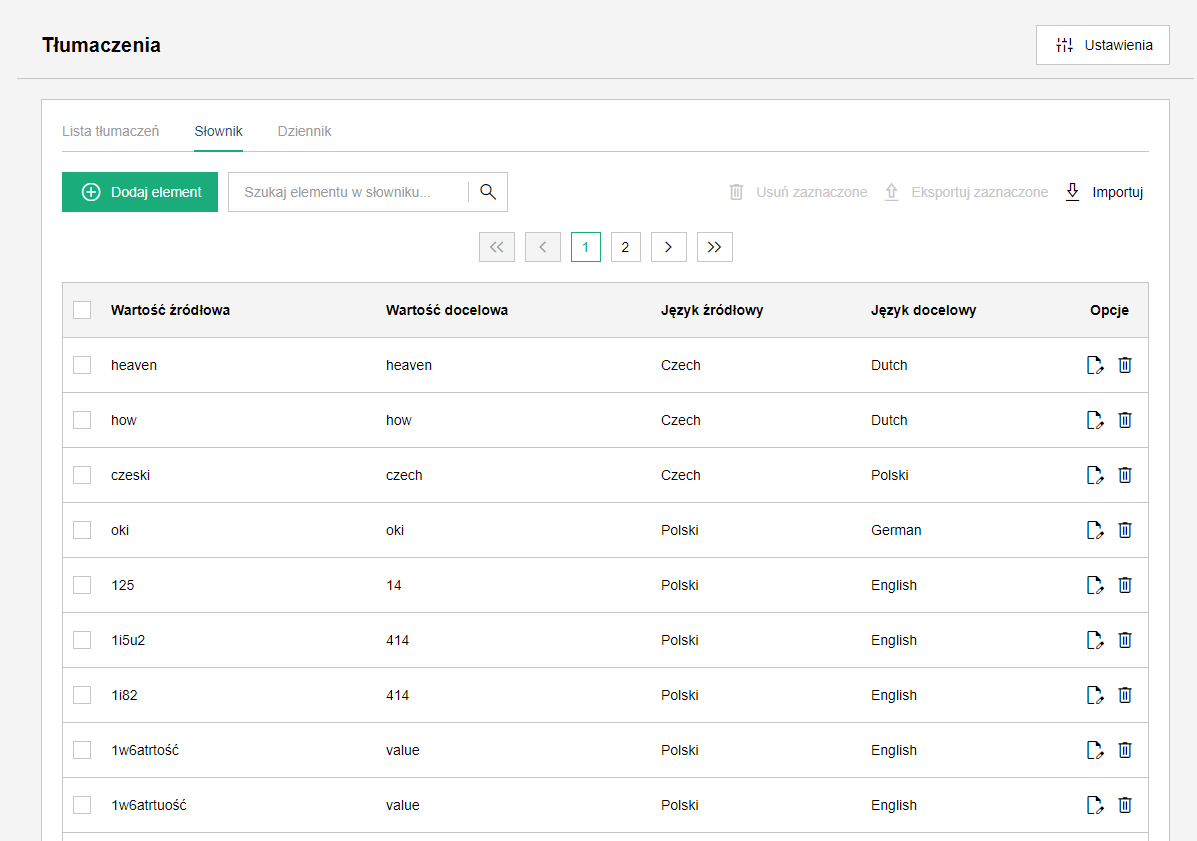Click Polski target language in czeski row
Viewport: 1197px width, 841px height.
coord(889,475)
